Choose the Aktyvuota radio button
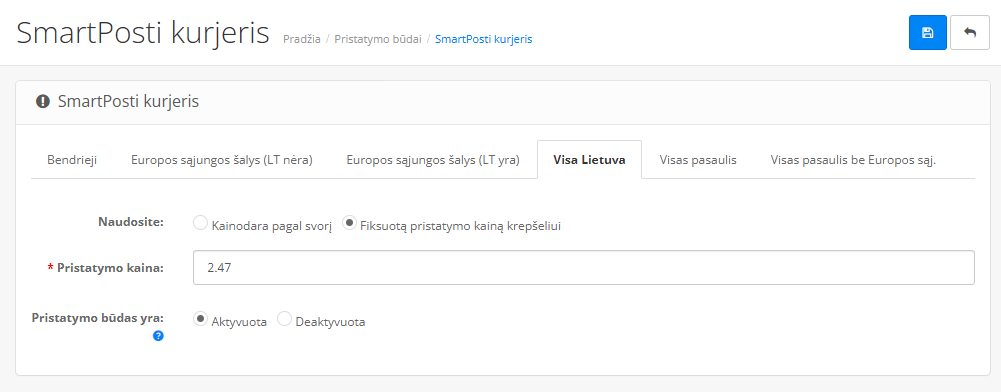Viewport: 1001px width, 392px height. pos(200,319)
